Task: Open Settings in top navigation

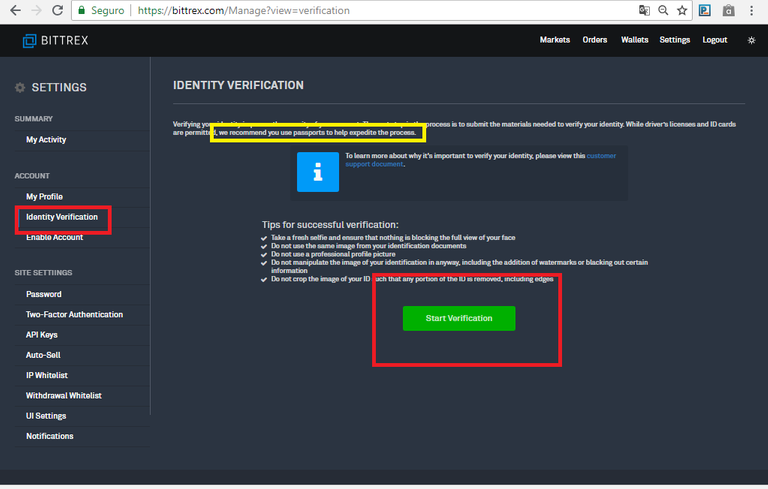Action: tap(674, 40)
